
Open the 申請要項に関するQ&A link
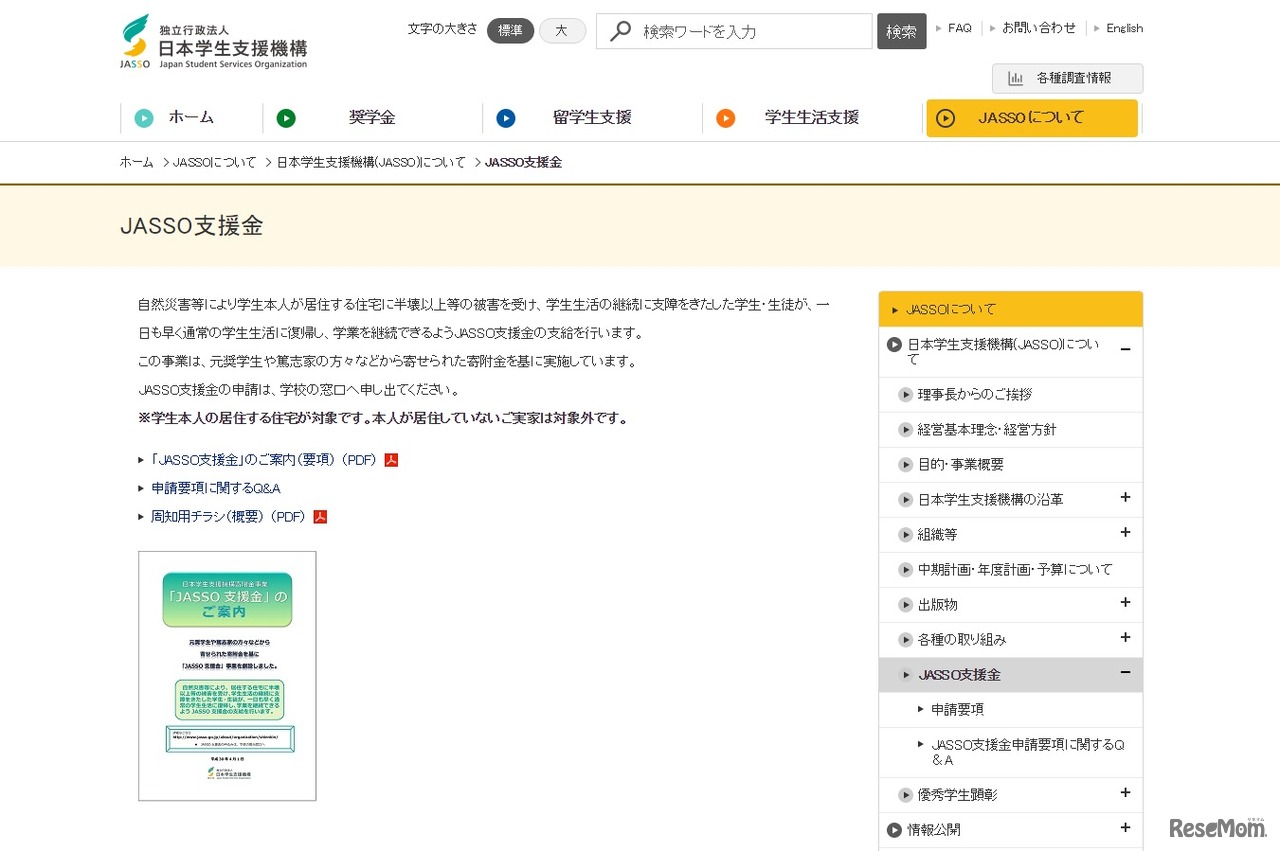point(216,488)
